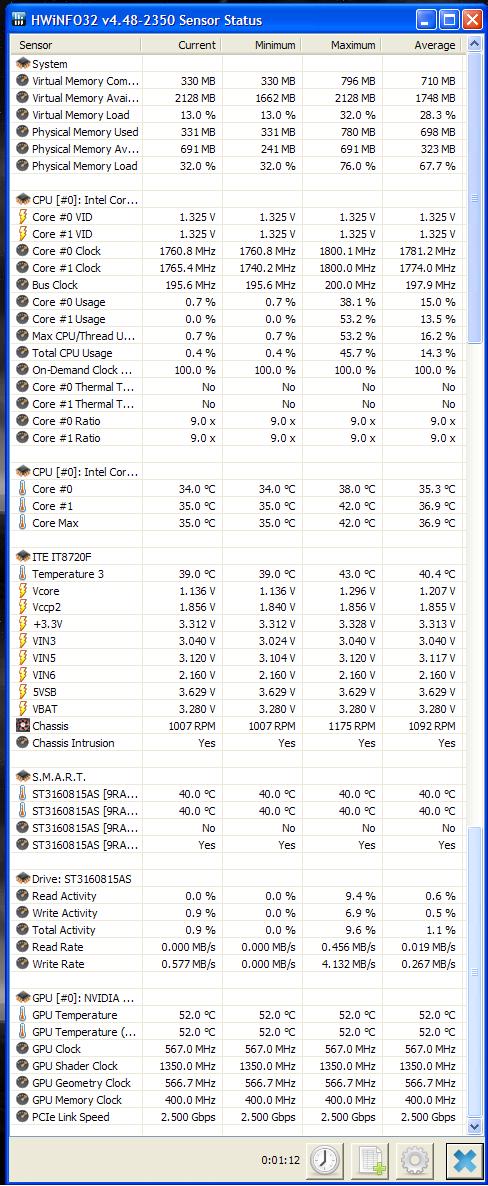Close sensors with the blue X icon
488x1186 pixels.
[463, 1160]
